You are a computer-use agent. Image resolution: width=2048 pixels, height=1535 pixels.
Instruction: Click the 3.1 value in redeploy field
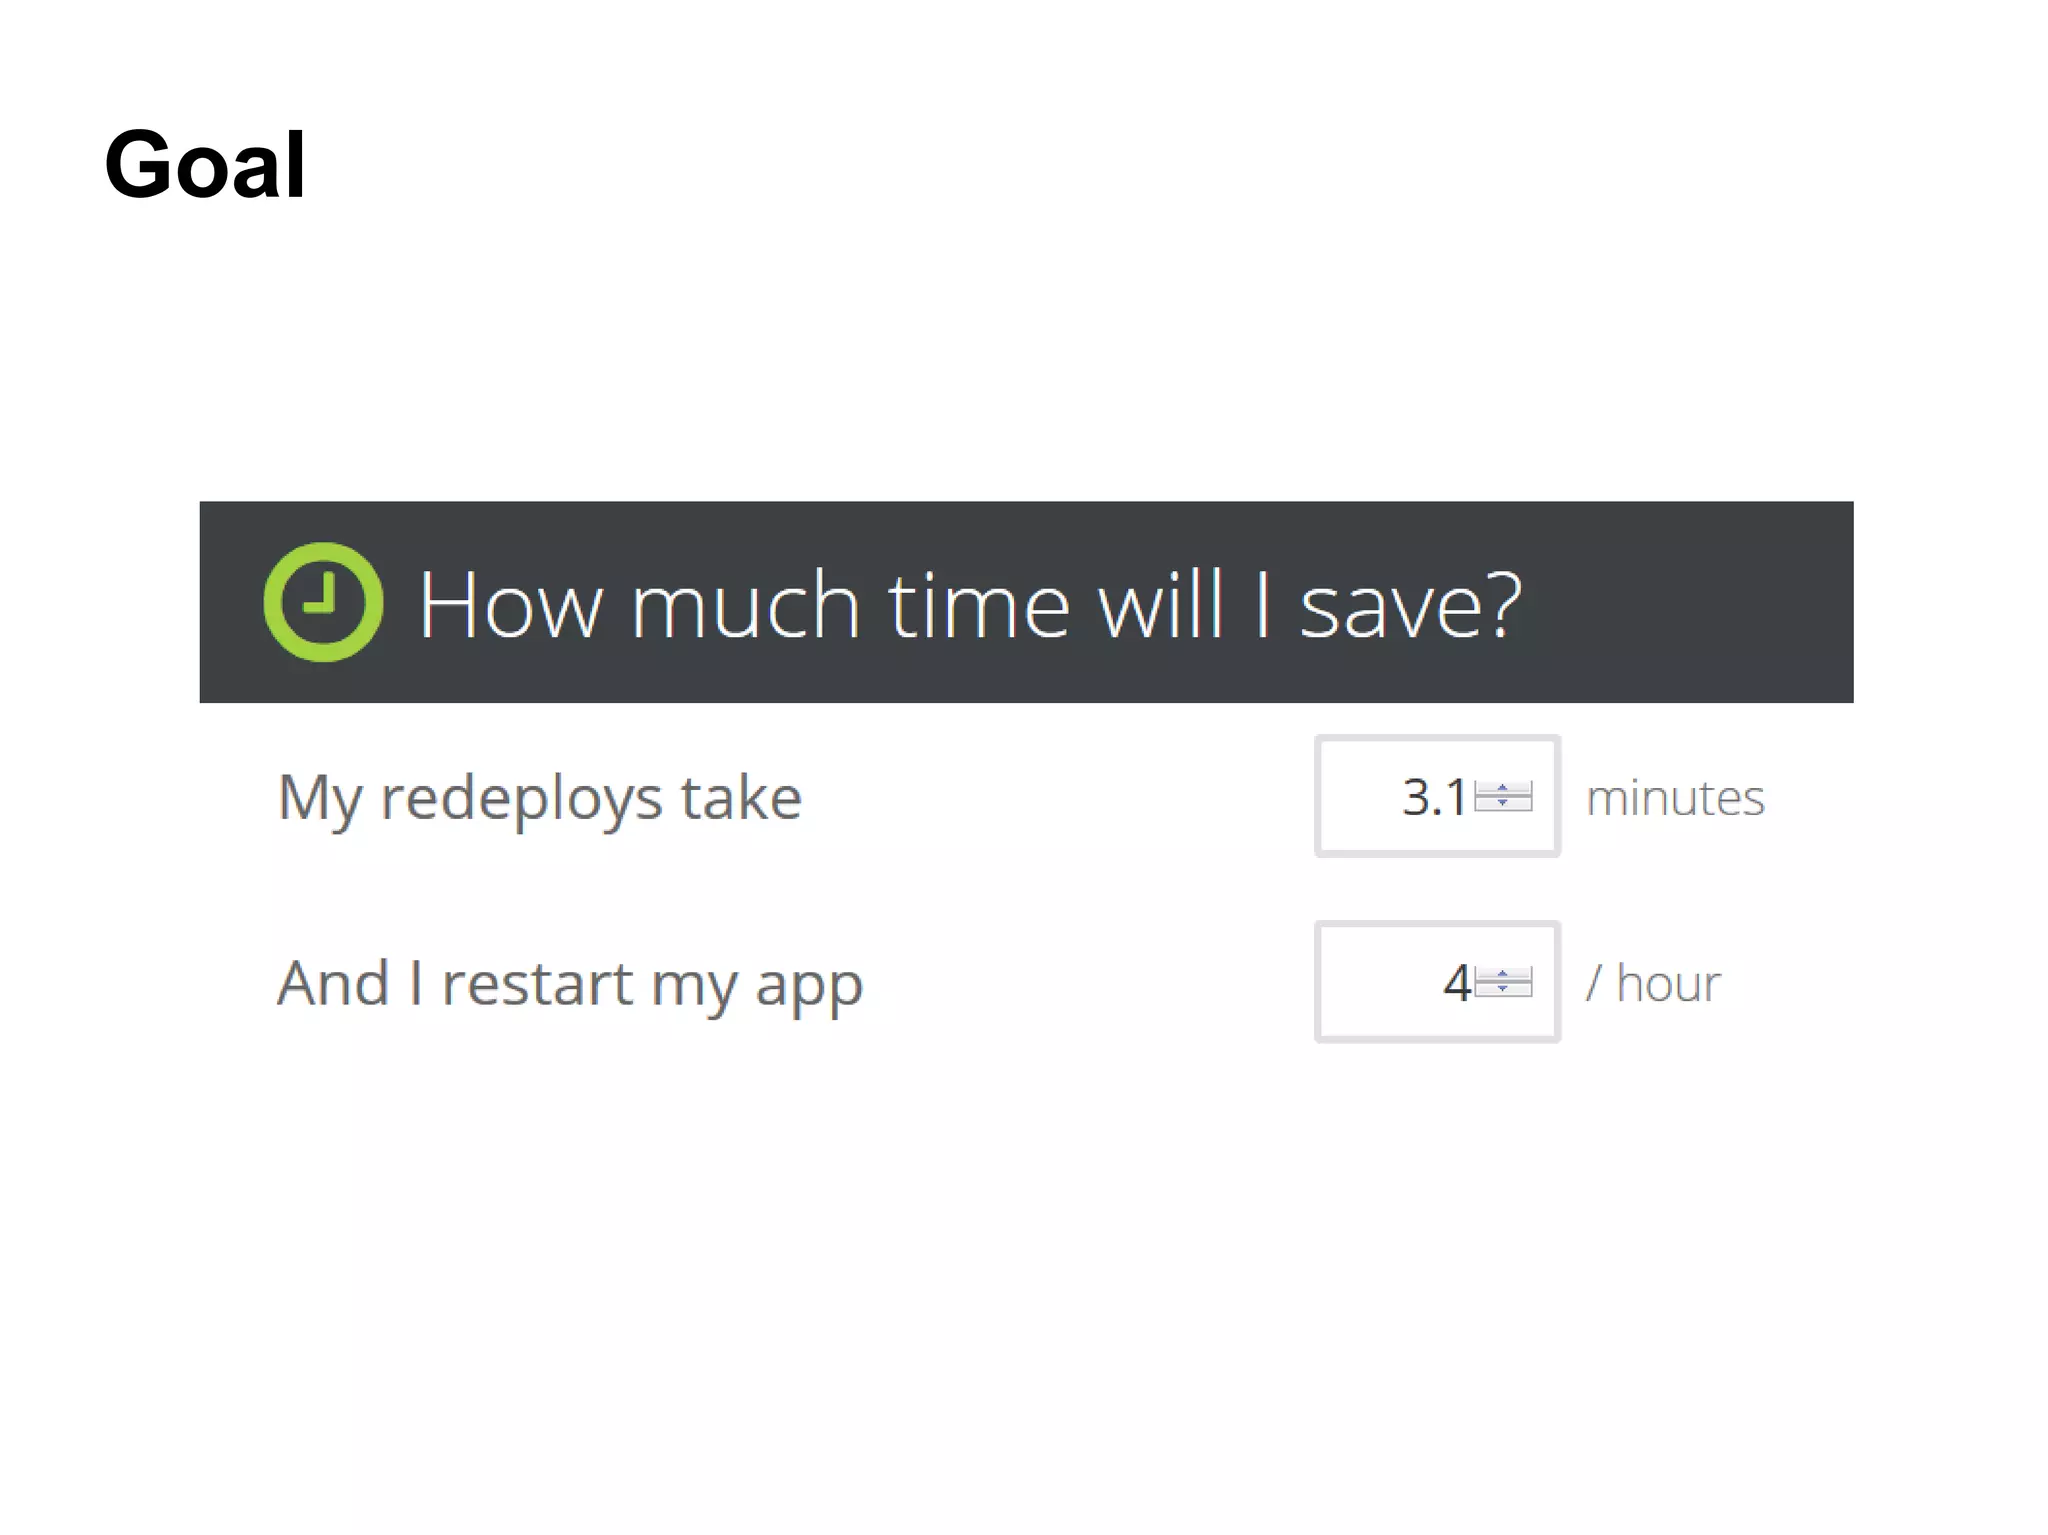(1433, 797)
